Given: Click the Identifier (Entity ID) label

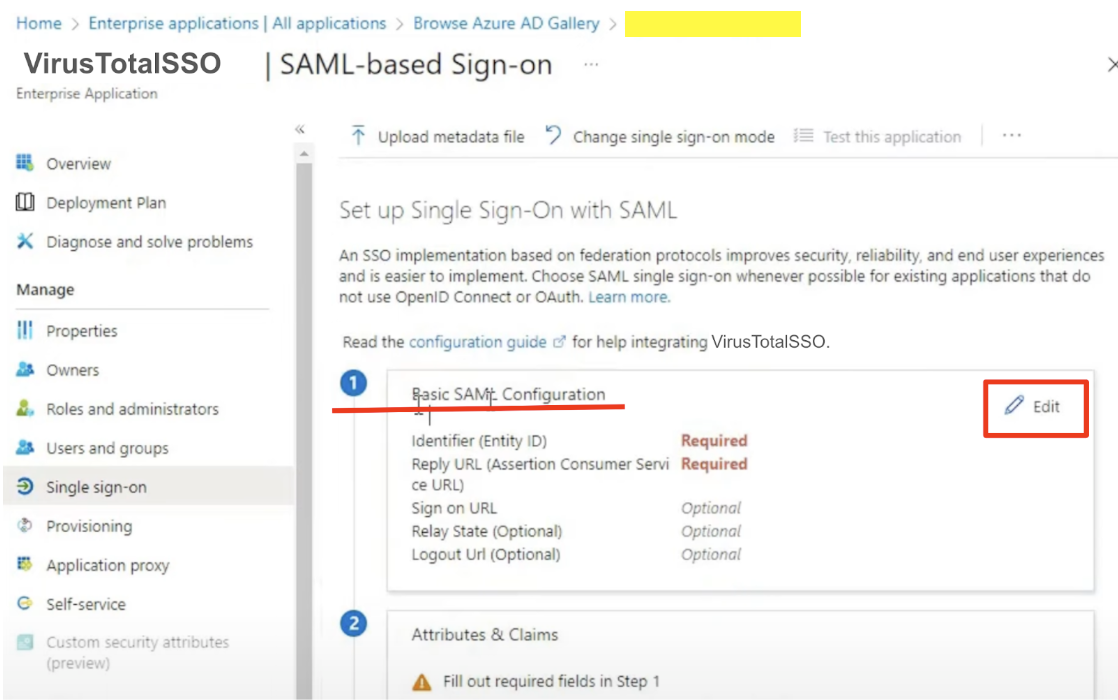Looking at the screenshot, I should coord(478,441).
